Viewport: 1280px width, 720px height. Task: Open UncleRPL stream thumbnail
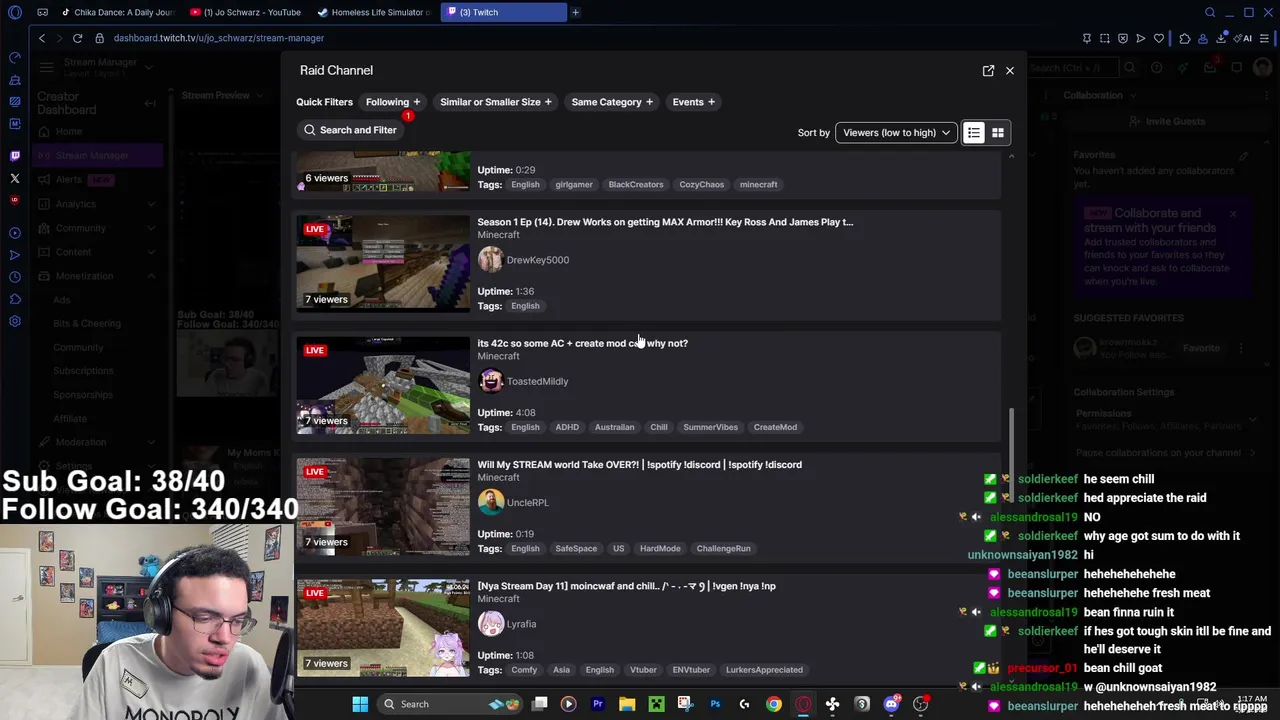[382, 507]
